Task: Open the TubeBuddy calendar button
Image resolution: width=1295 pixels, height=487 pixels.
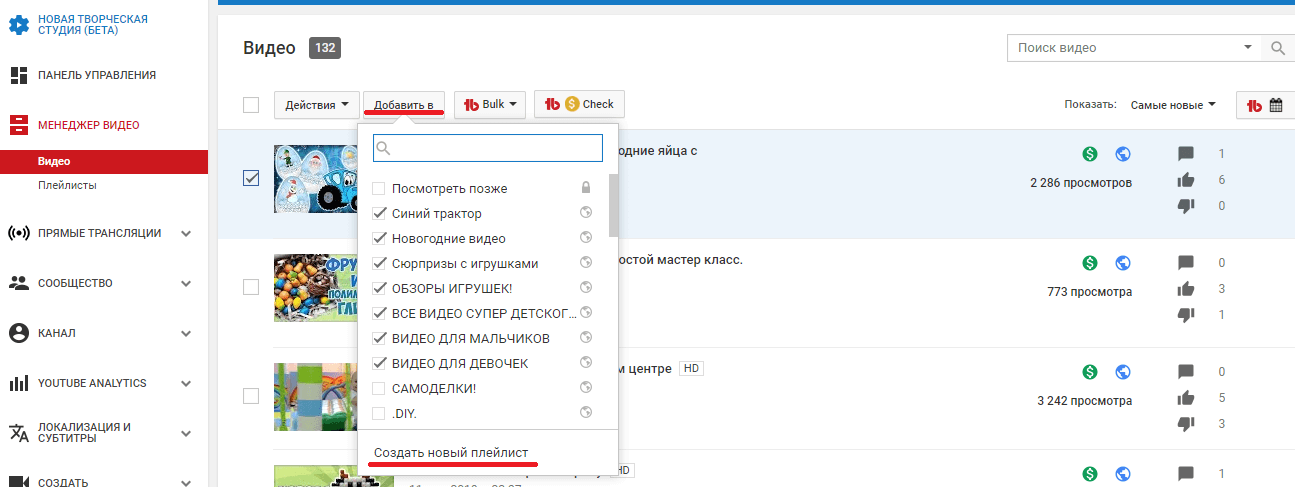Action: (x=1265, y=105)
